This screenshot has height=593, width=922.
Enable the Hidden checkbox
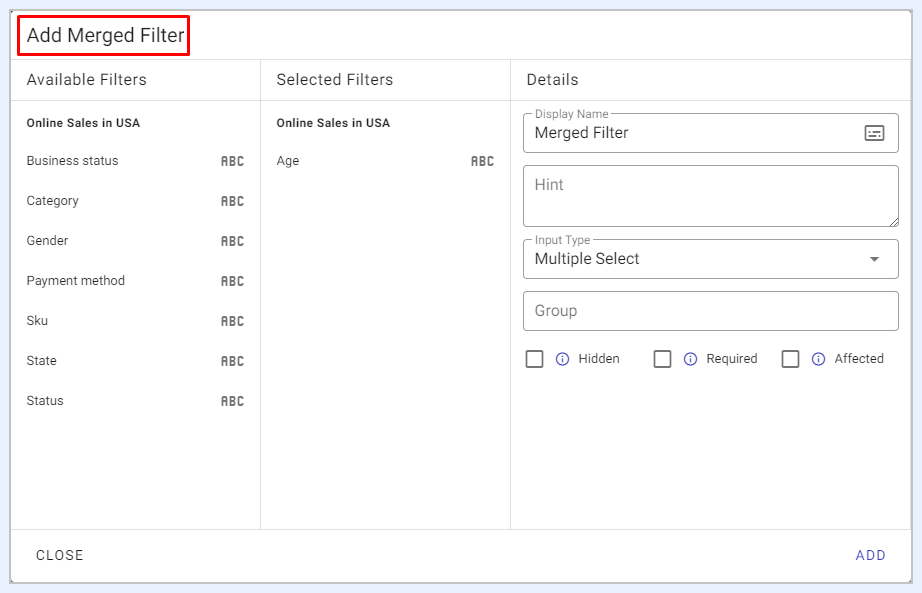coord(535,359)
